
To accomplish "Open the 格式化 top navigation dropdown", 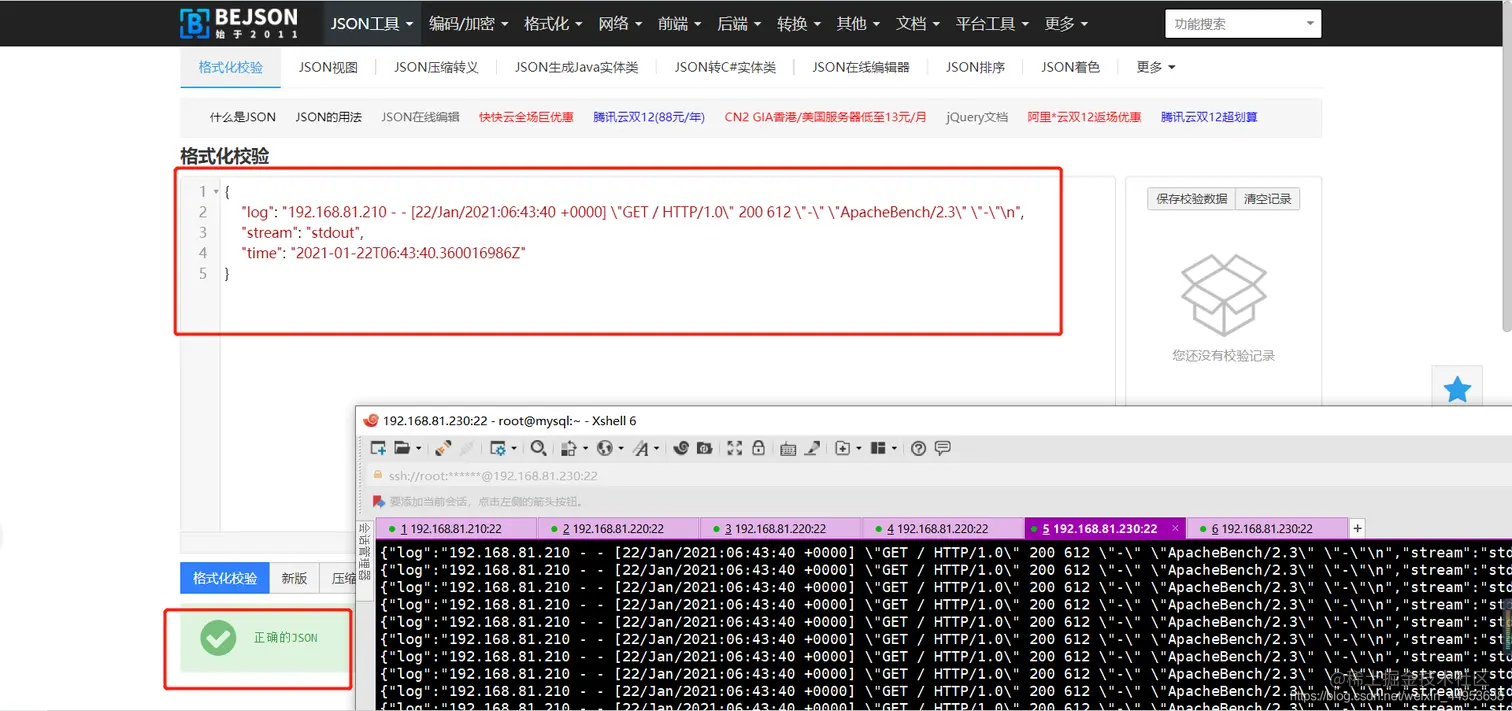I will (554, 23).
